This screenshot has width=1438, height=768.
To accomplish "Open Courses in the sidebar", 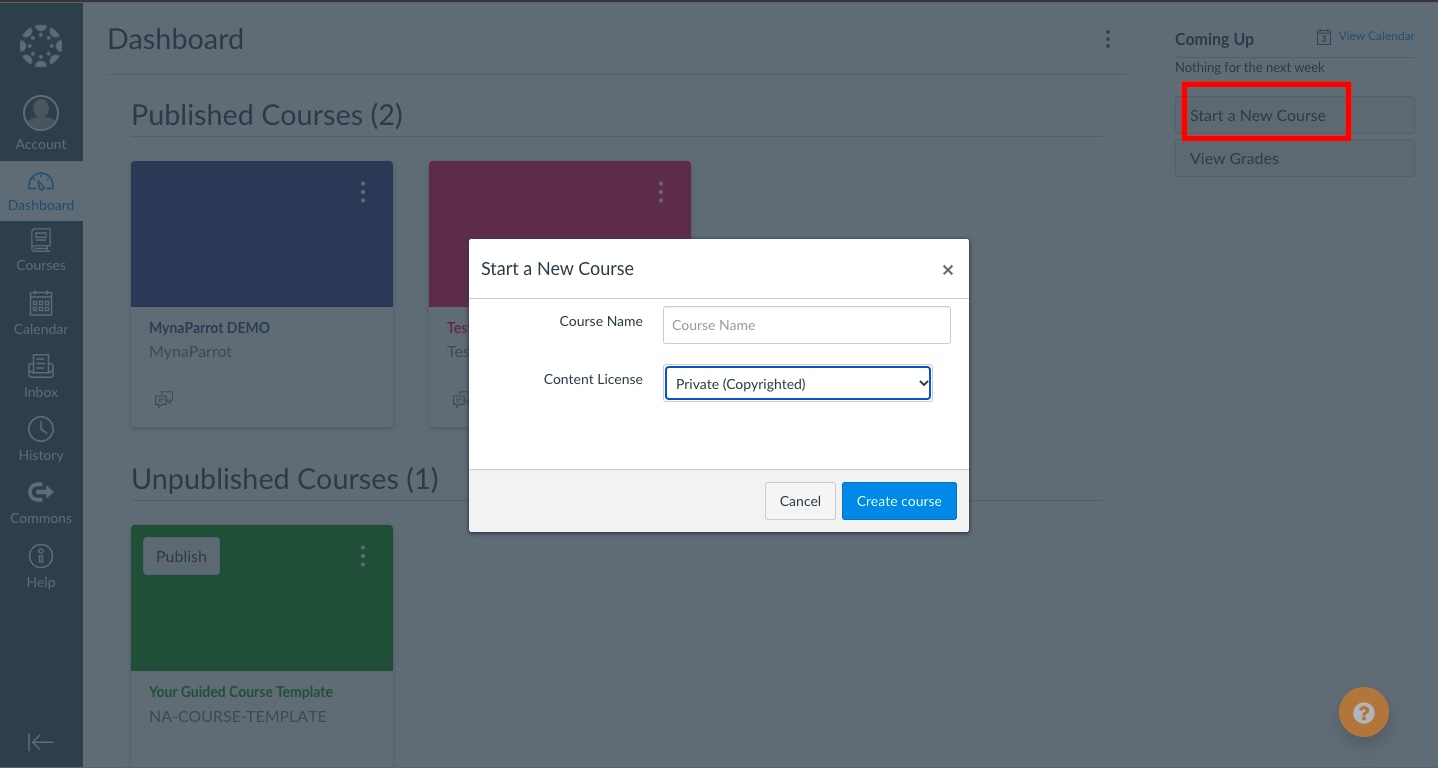I will click(41, 251).
